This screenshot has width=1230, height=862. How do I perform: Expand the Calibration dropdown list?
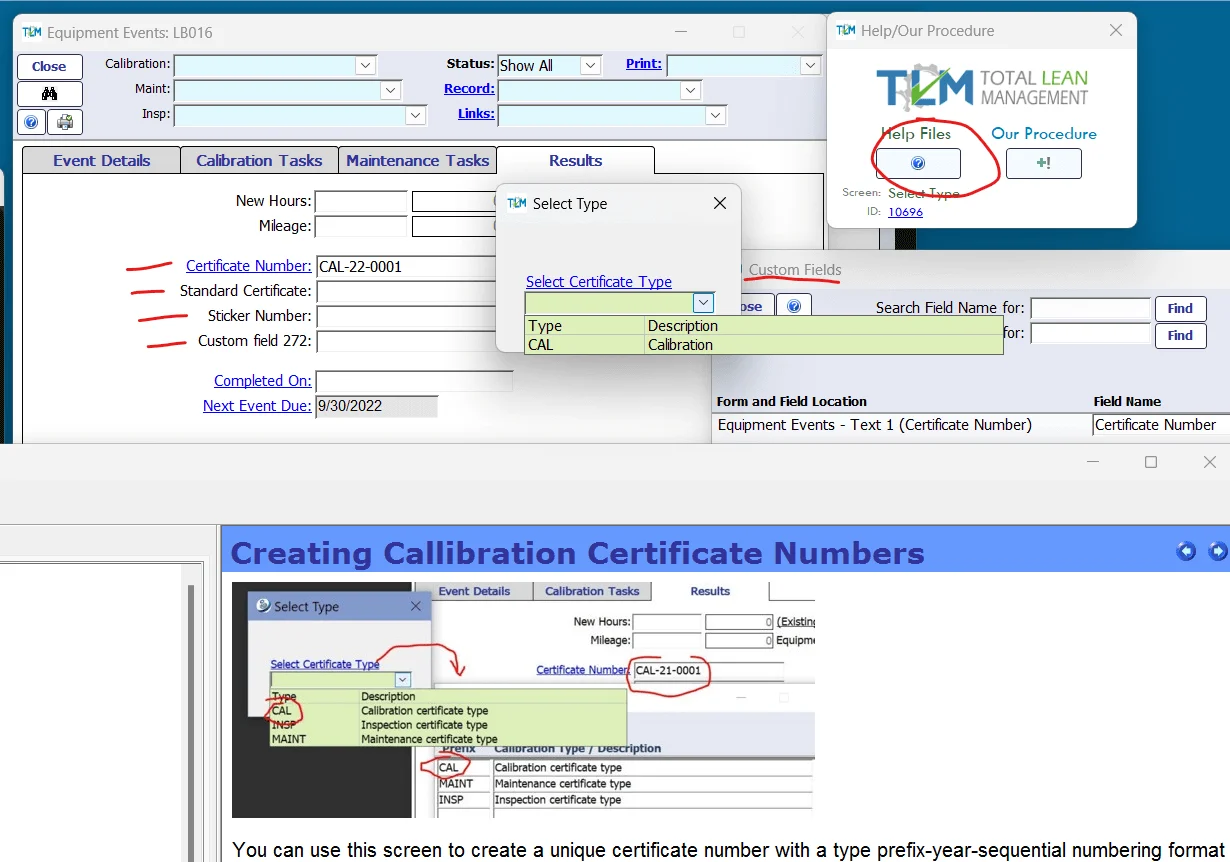click(365, 66)
